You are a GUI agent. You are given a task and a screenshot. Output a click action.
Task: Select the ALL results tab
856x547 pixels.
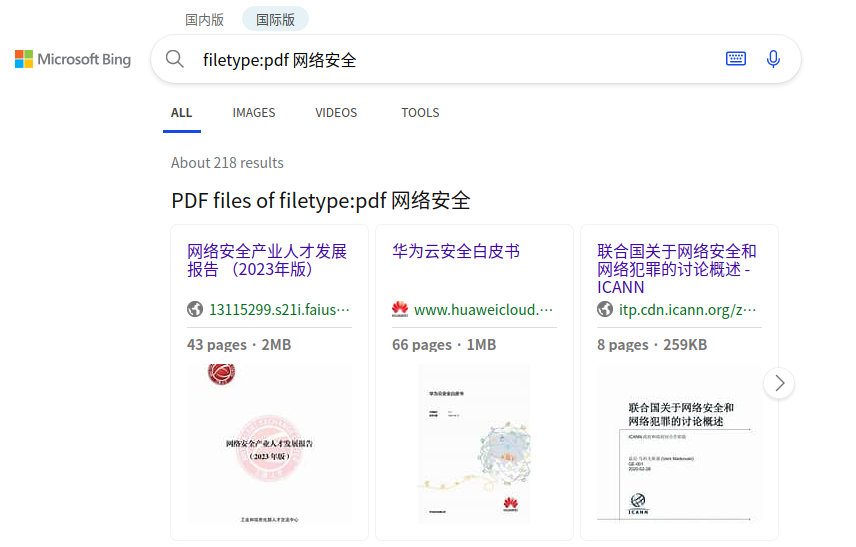(x=182, y=113)
